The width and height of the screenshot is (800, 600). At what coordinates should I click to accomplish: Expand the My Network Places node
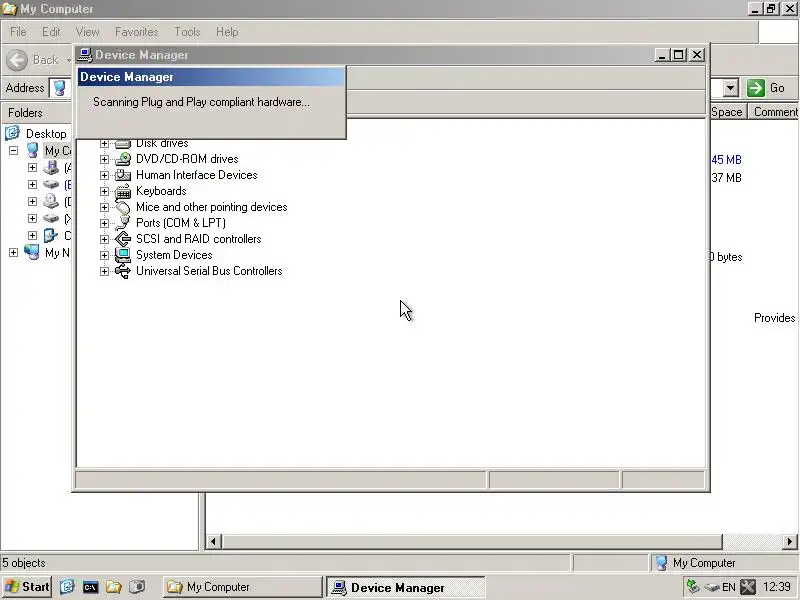click(x=14, y=253)
